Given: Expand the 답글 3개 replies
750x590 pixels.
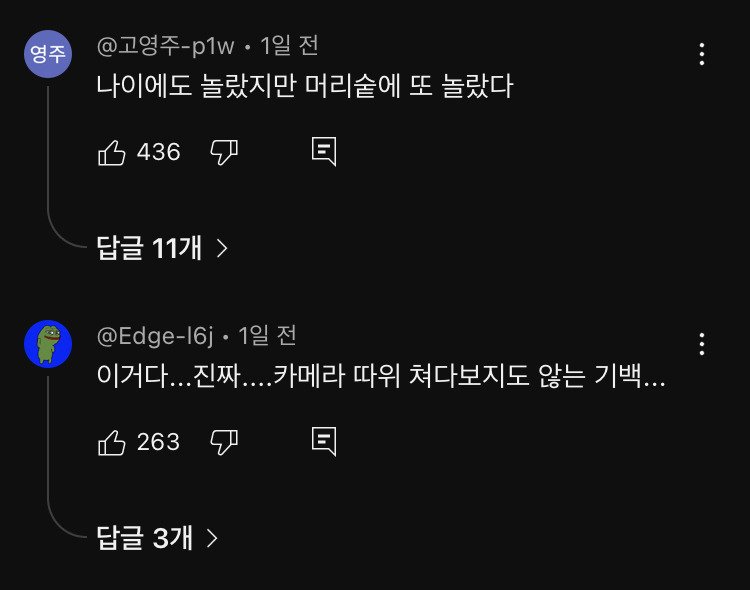Looking at the screenshot, I should click(157, 538).
